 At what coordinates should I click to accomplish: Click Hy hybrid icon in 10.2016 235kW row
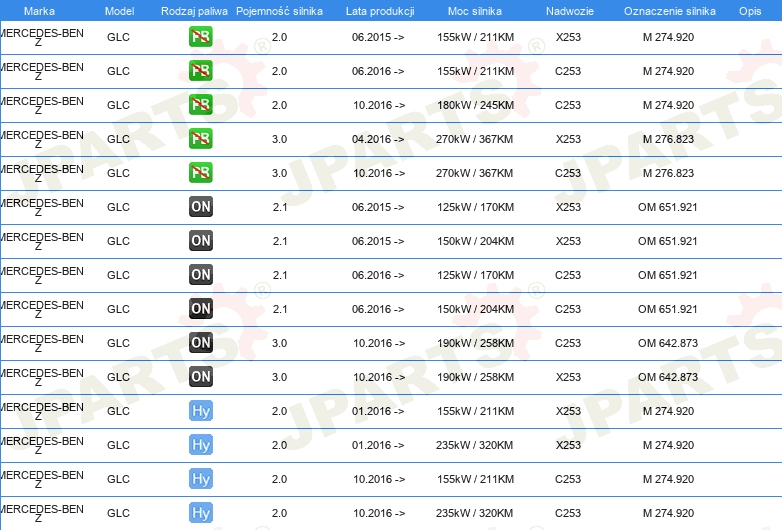click(200, 513)
